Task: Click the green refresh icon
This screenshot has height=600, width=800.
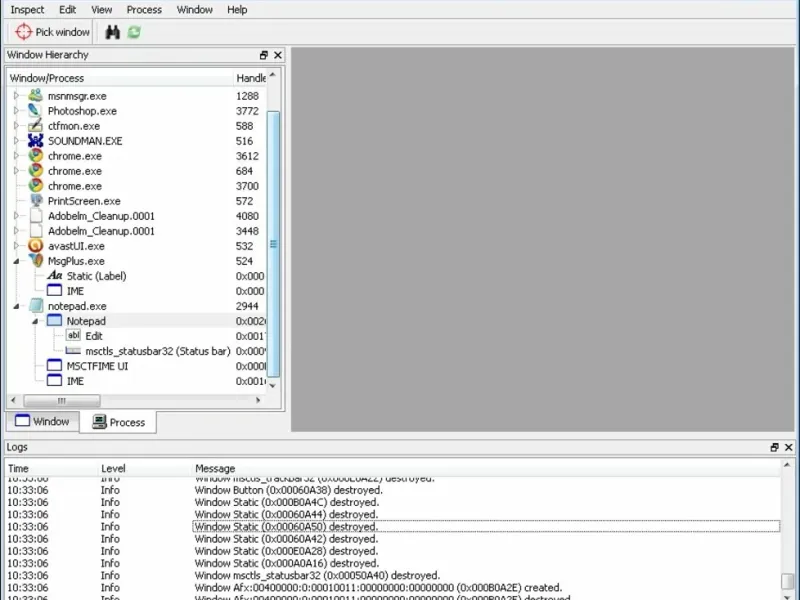Action: click(134, 32)
